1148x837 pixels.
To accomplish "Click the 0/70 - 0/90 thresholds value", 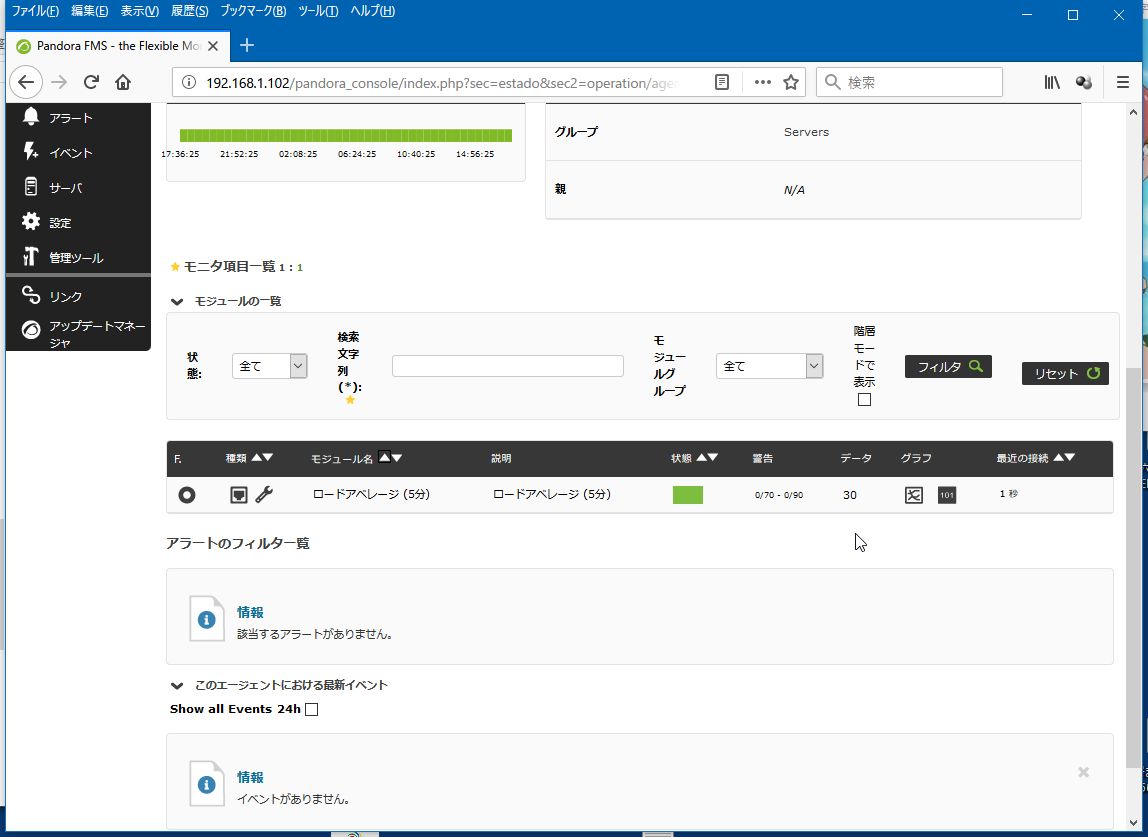I will click(x=779, y=495).
